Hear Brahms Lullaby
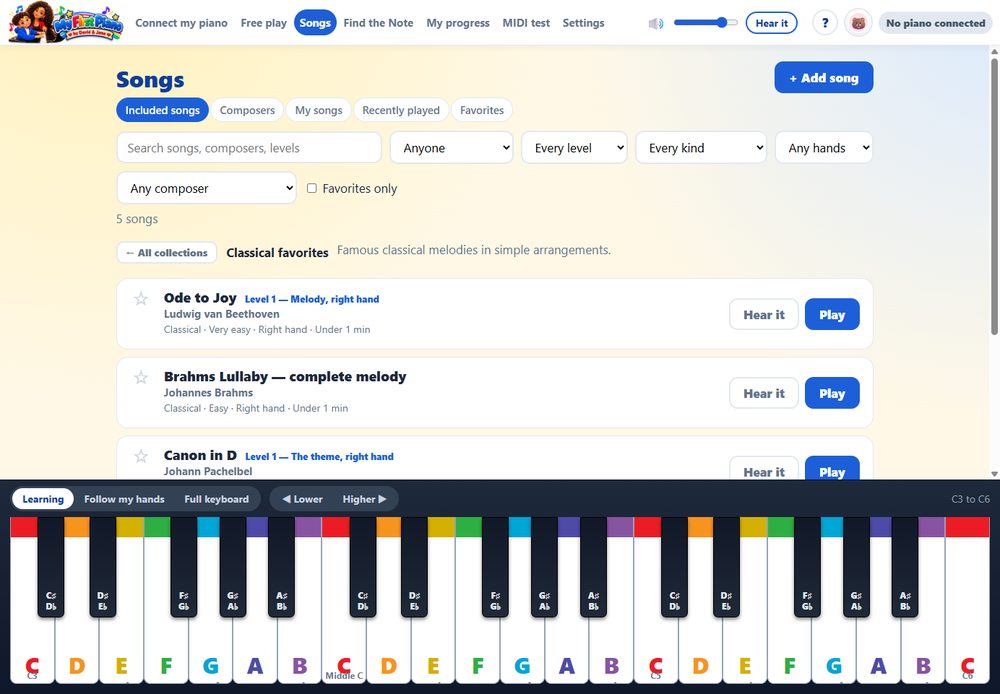1000x694 pixels. coord(764,394)
